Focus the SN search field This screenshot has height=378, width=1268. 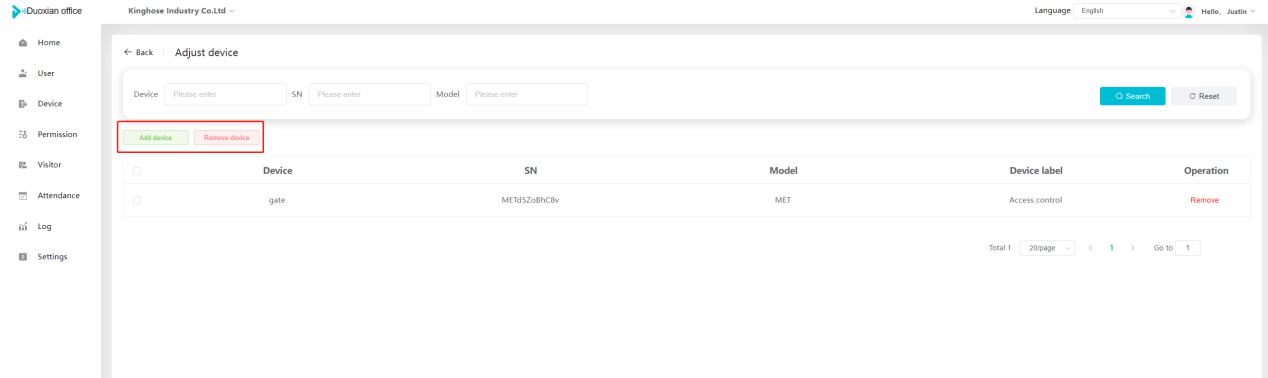pyautogui.click(x=369, y=94)
